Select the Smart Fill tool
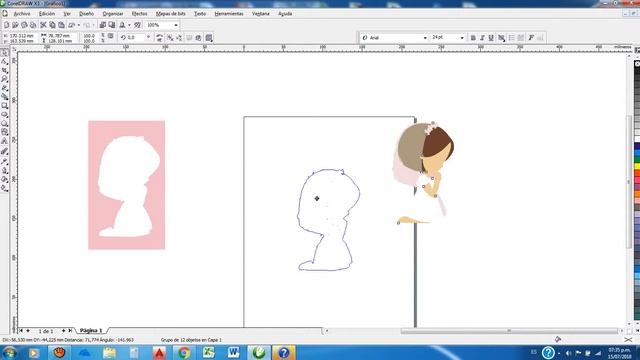 tap(4, 97)
